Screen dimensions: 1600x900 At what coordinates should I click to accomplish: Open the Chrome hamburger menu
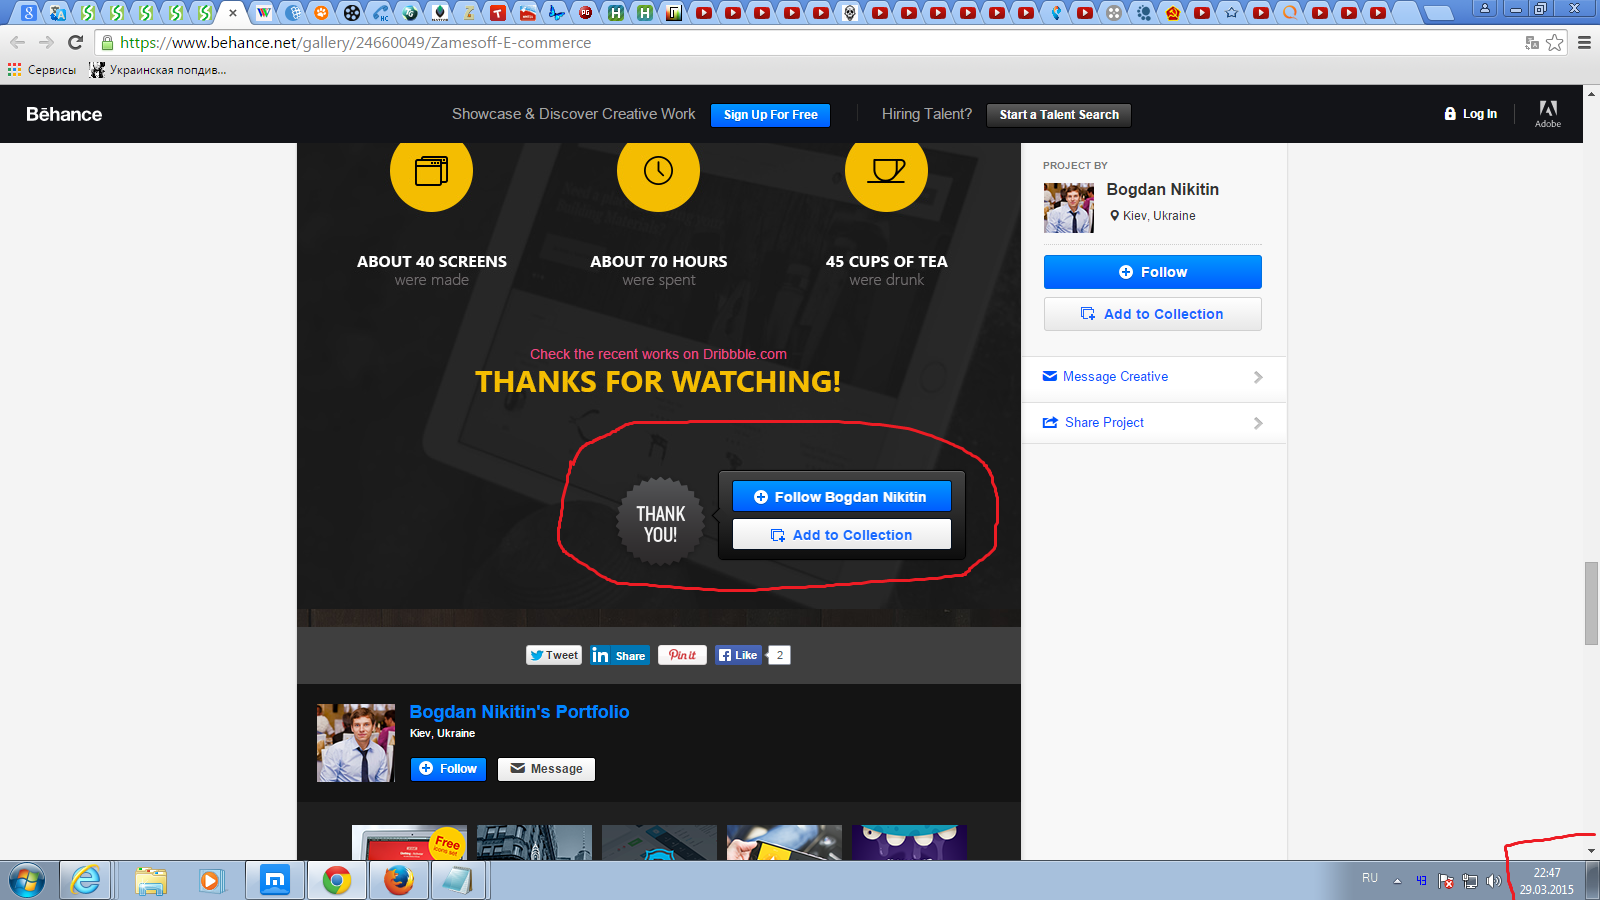point(1584,42)
